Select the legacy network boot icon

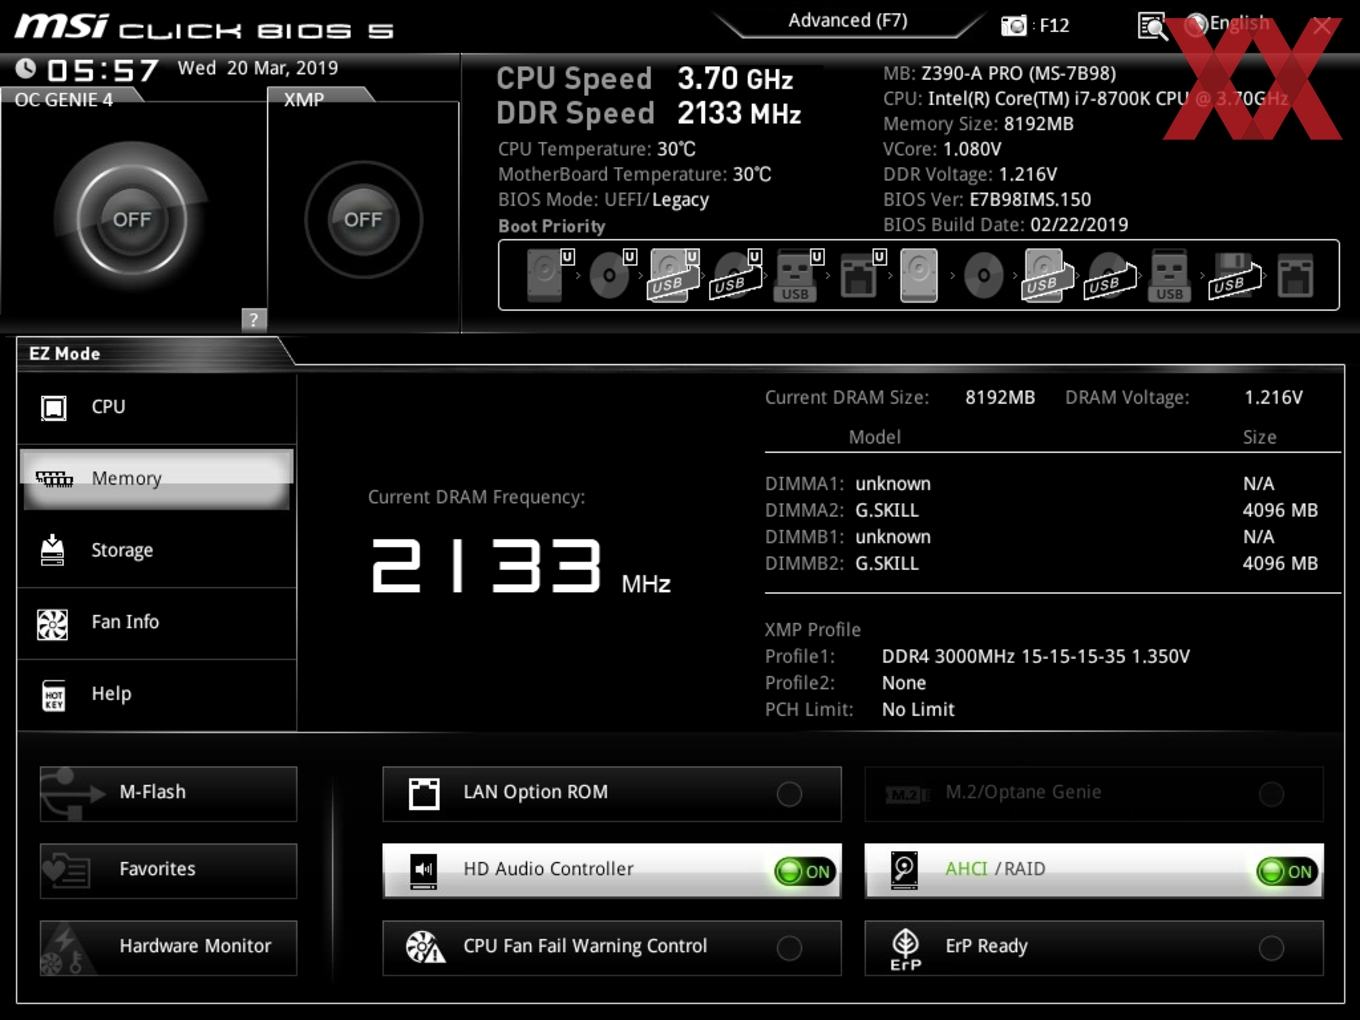pos(1295,275)
